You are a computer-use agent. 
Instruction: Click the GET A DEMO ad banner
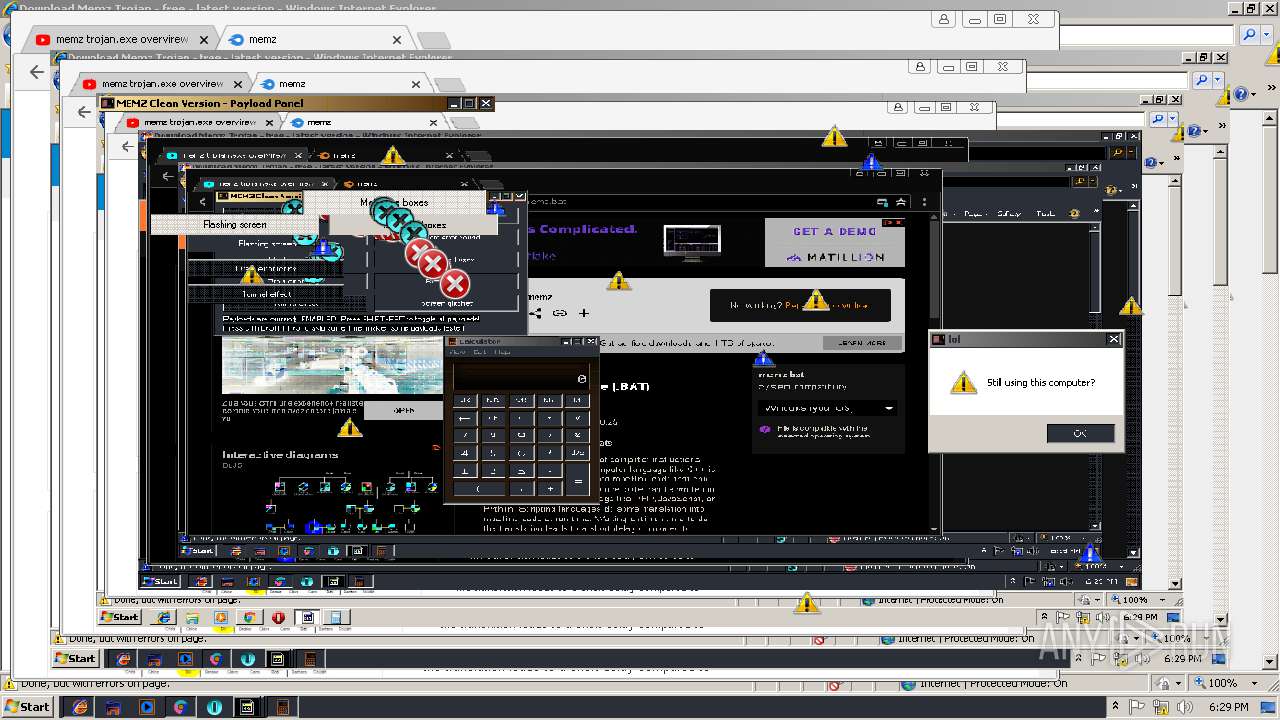pyautogui.click(x=835, y=243)
